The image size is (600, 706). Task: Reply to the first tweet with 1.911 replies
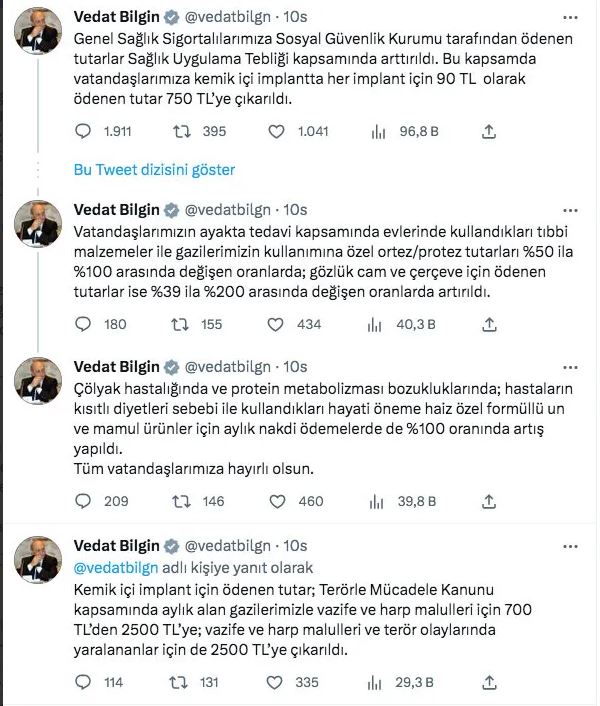click(x=83, y=131)
